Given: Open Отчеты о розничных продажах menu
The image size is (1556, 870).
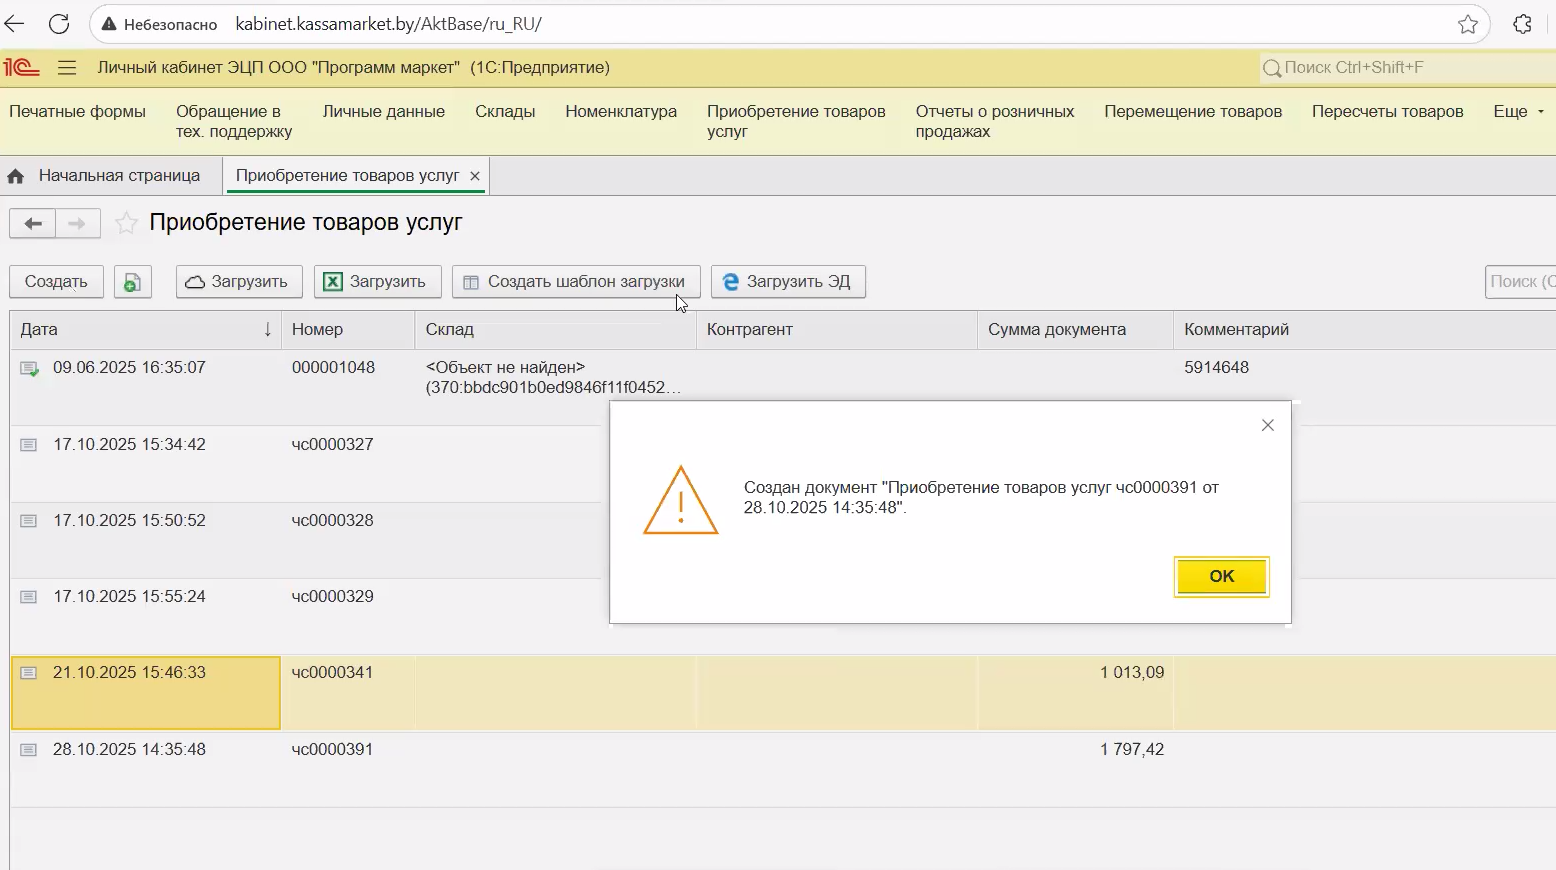Looking at the screenshot, I should pyautogui.click(x=994, y=121).
